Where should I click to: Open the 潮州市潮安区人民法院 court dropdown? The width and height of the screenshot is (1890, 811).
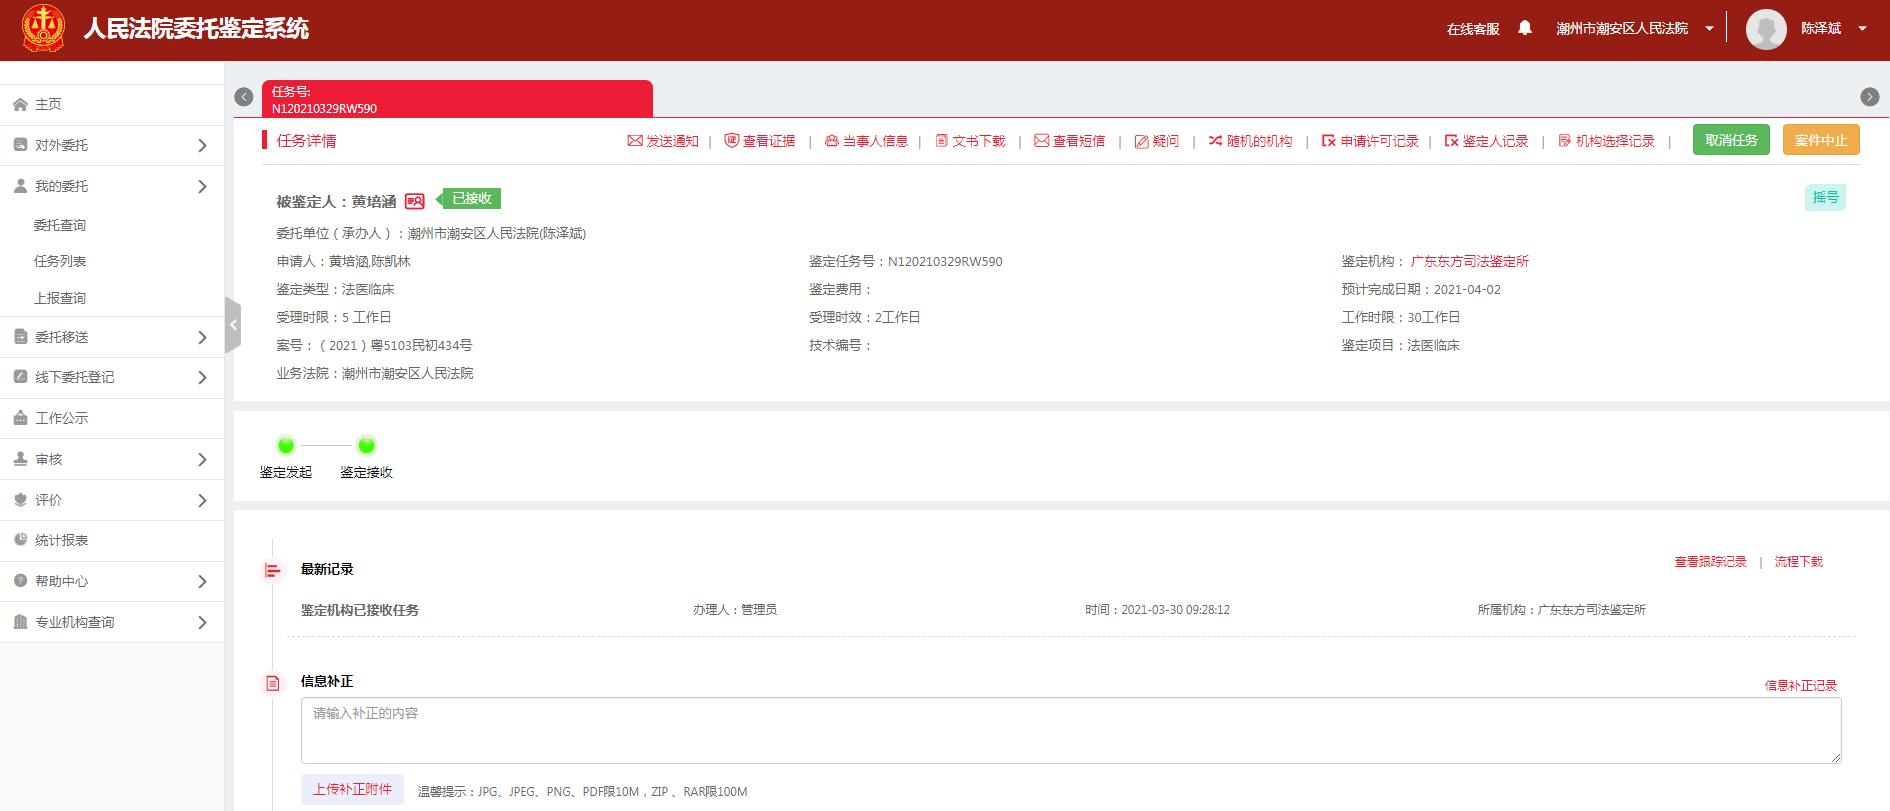tap(1634, 28)
